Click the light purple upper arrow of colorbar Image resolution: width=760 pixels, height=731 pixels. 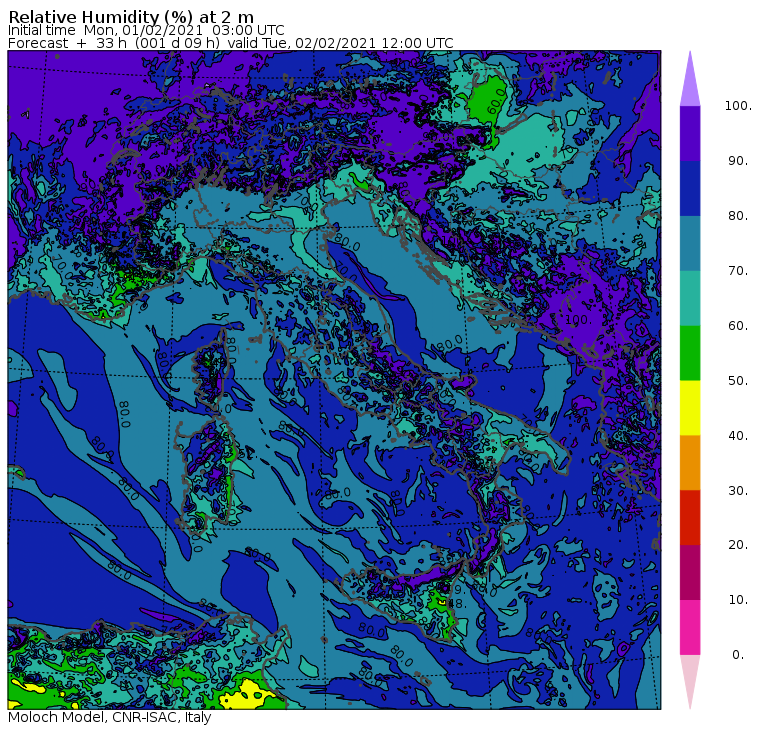coord(690,80)
